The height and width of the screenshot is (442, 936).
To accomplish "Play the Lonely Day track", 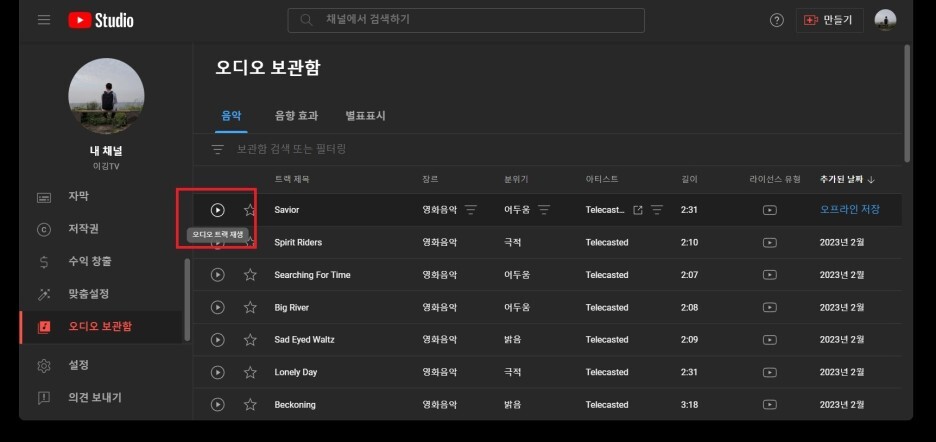I will pos(218,372).
